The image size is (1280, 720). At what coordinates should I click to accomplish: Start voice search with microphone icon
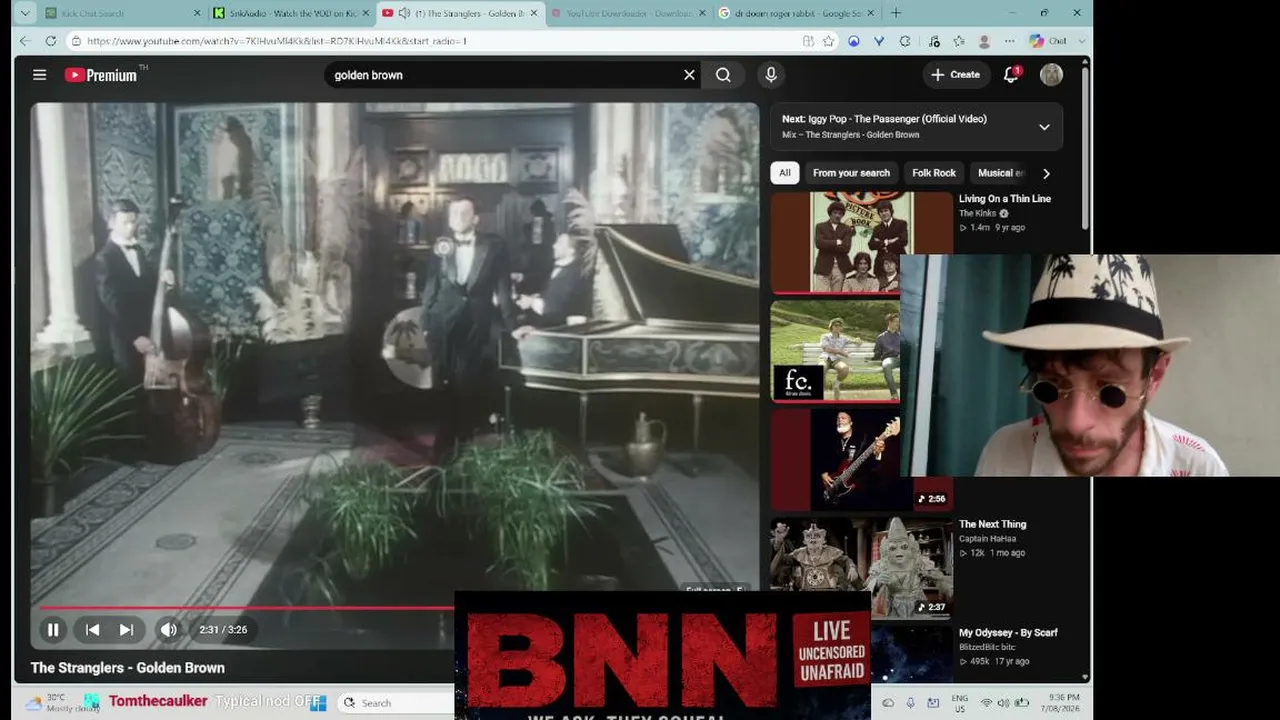pyautogui.click(x=770, y=75)
